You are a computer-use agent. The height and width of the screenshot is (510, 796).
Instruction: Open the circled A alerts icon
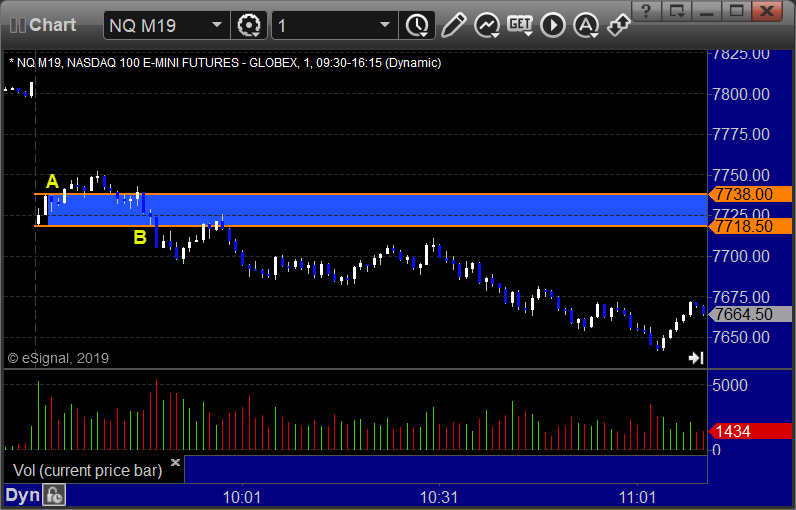(586, 25)
